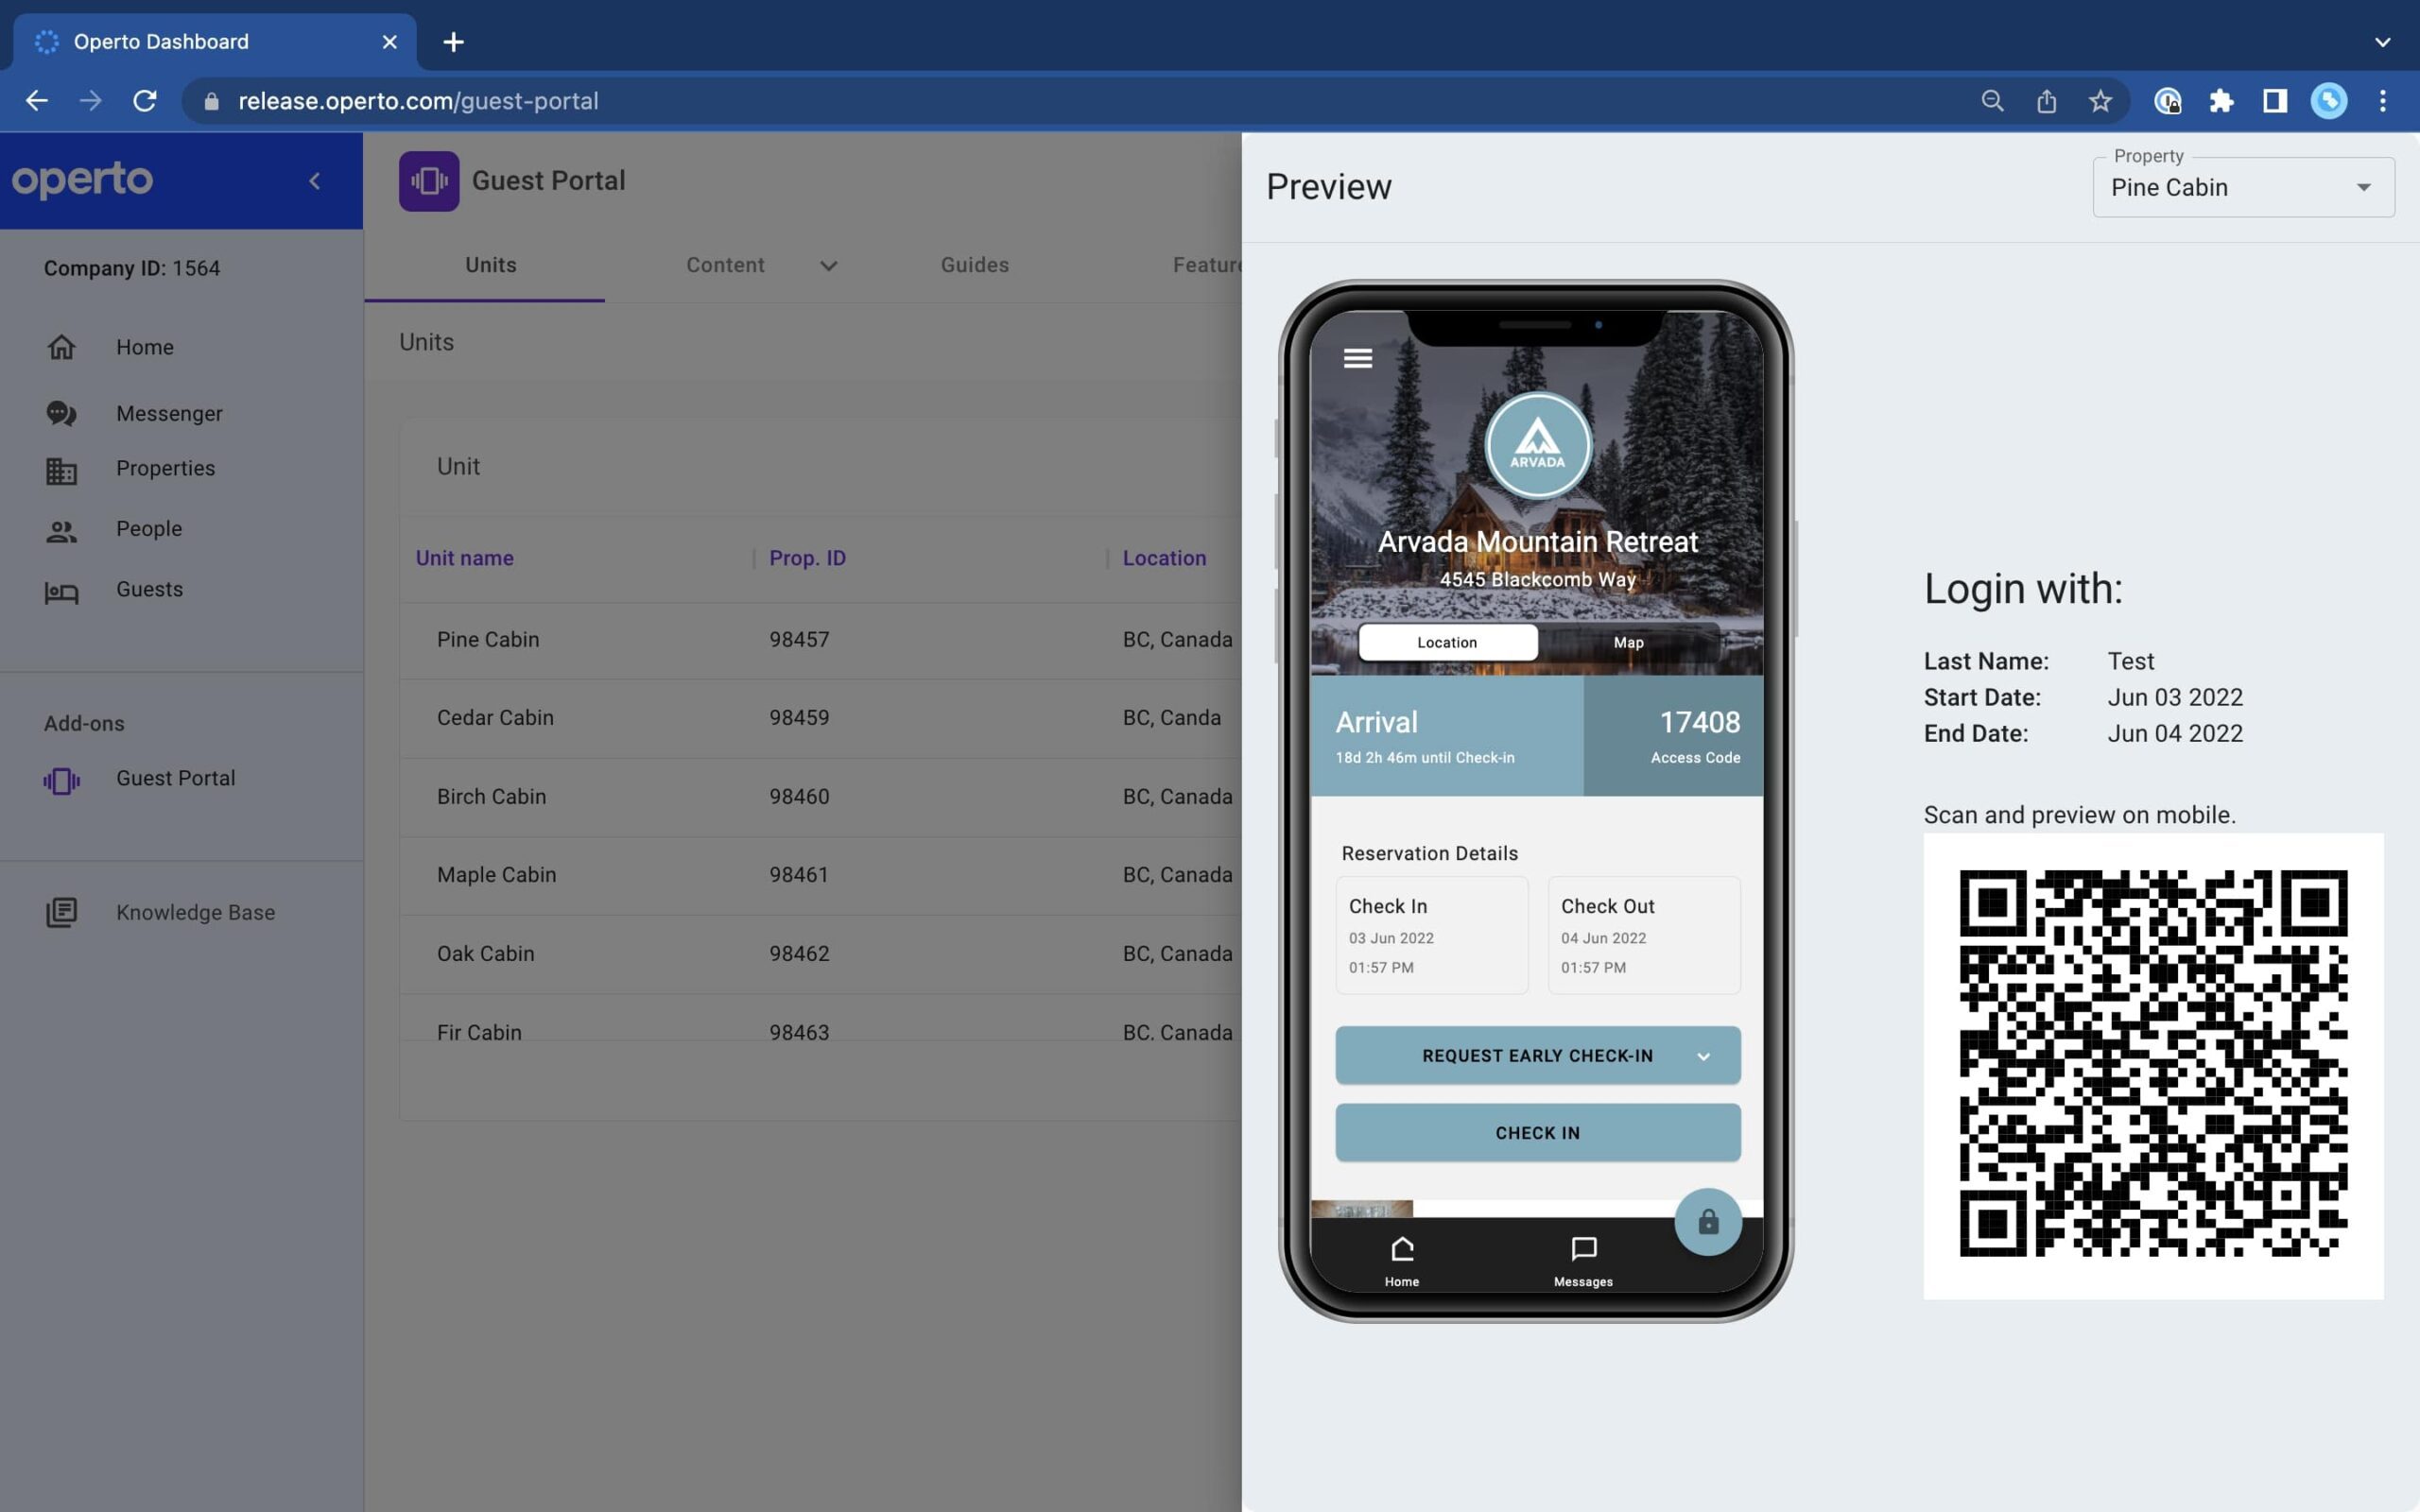Click the lock icon on mobile preview

tap(1705, 1221)
